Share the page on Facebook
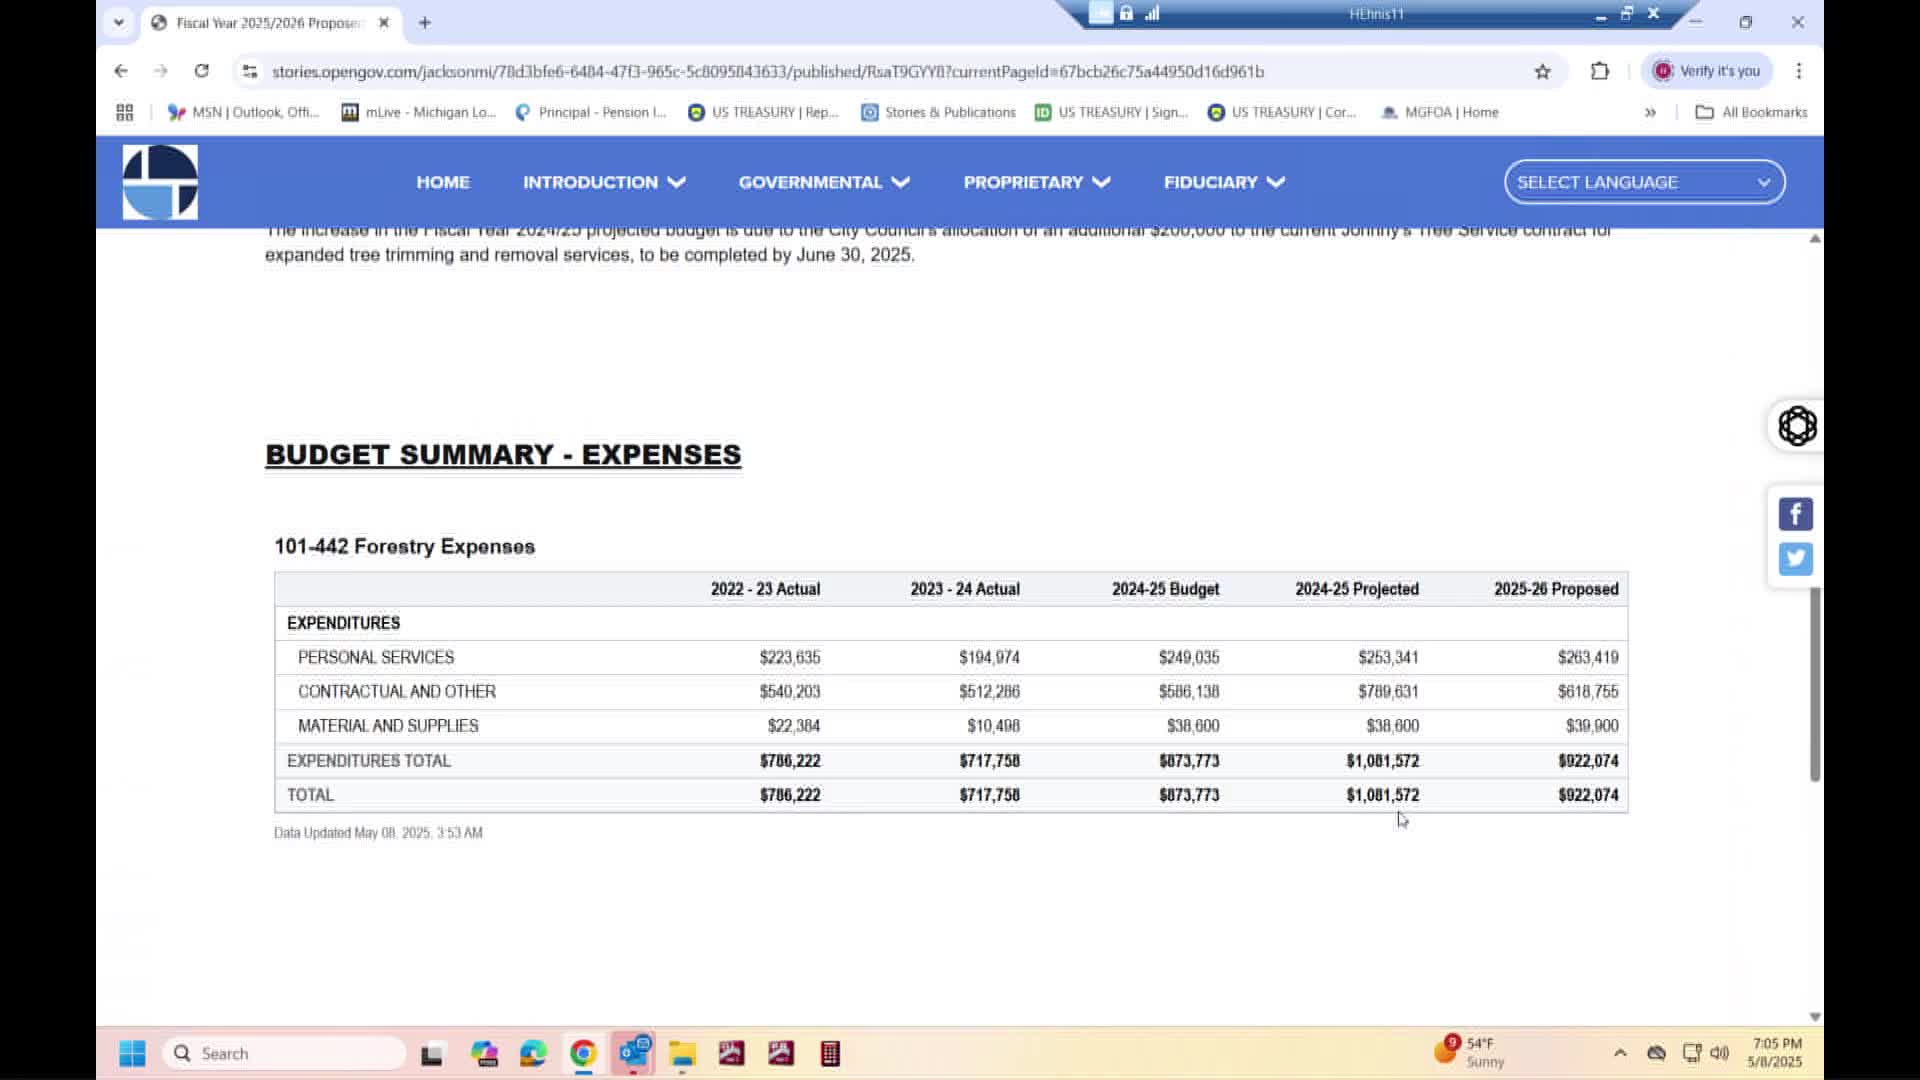 [1795, 514]
